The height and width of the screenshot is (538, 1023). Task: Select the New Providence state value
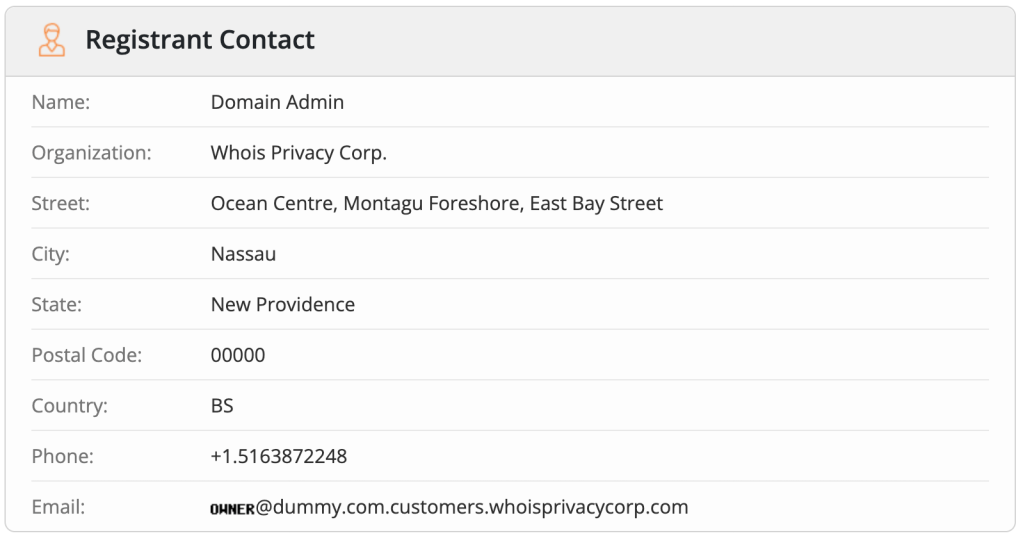pos(282,305)
